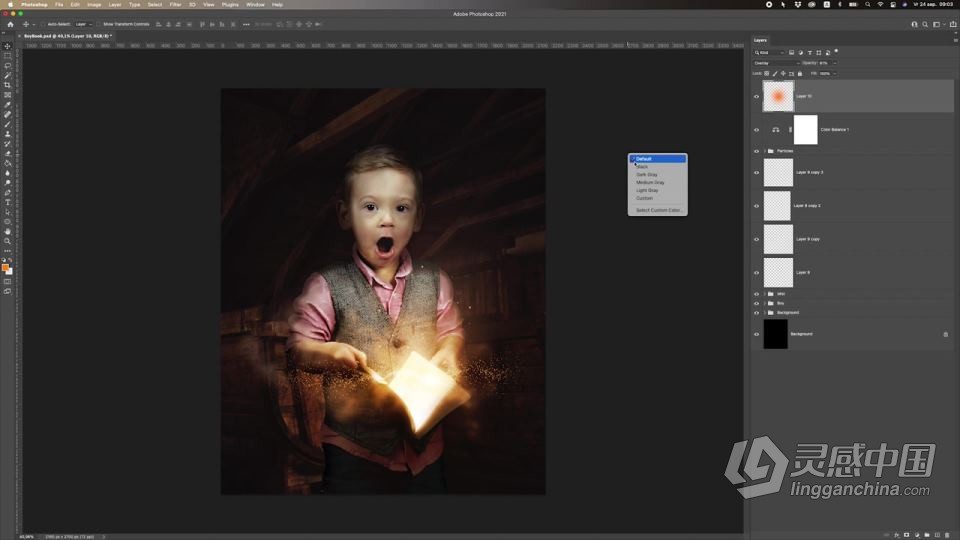Select the Eraser tool
The image size is (960, 540).
click(x=7, y=154)
